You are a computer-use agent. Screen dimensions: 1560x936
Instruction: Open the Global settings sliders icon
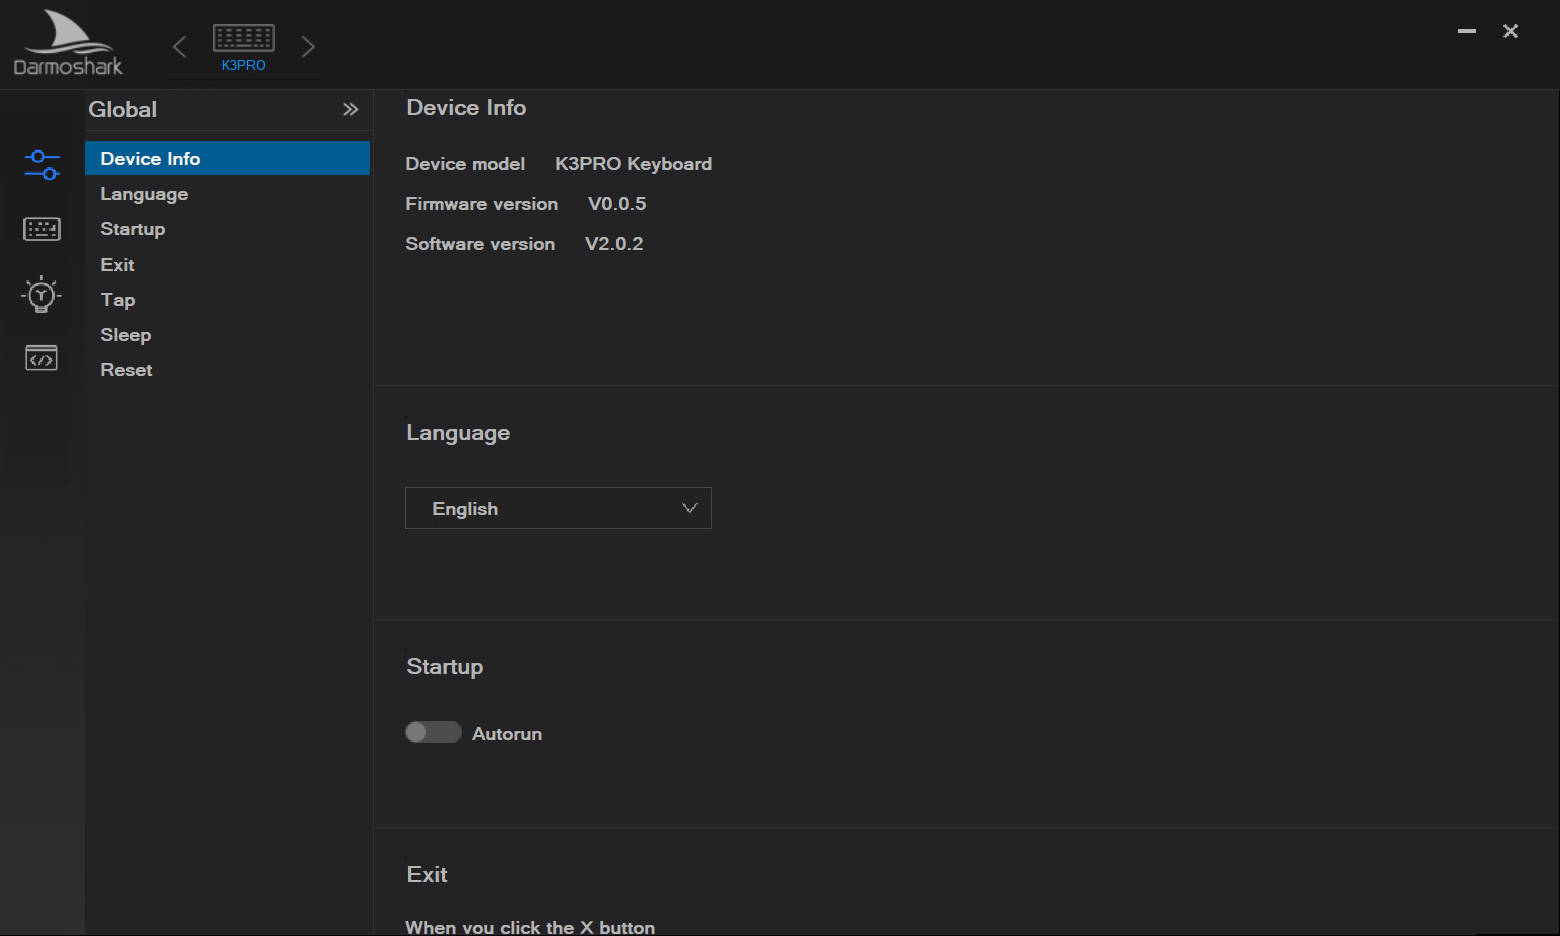42,165
